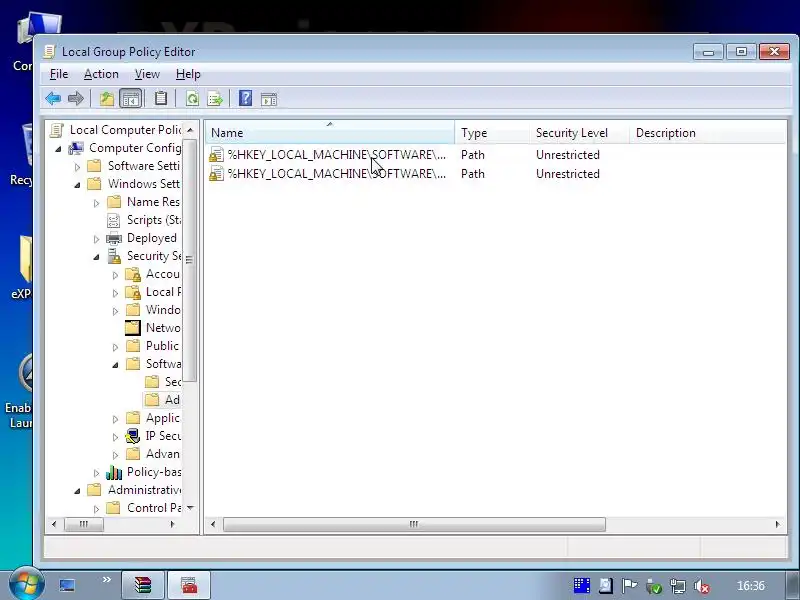The height and width of the screenshot is (600, 800).
Task: Expand the Public Key Policies node
Action: 115,346
